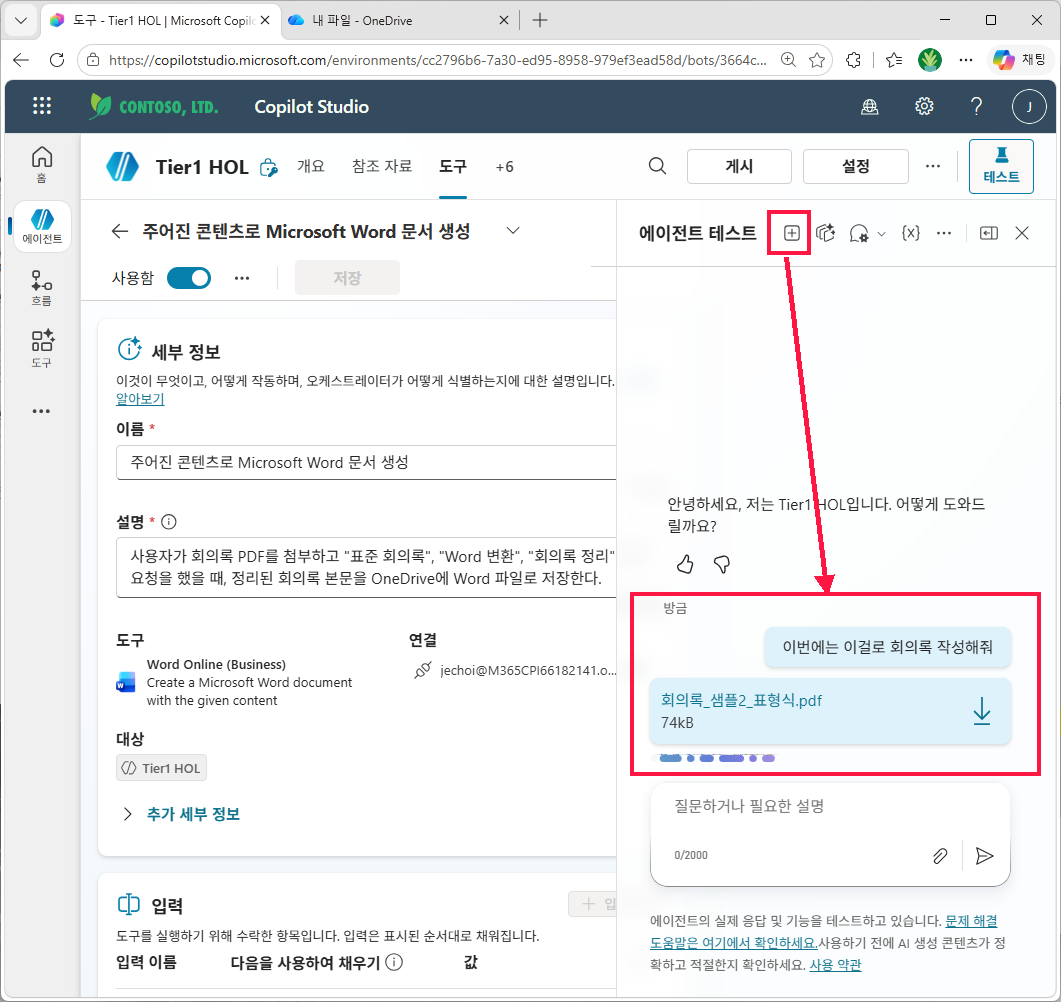
Task: Open the Word Online (Business) tool icon
Action: tap(126, 682)
